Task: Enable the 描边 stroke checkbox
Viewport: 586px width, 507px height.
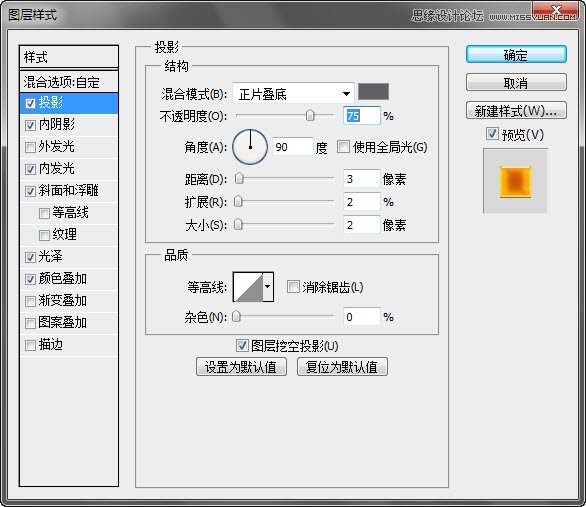Action: pyautogui.click(x=30, y=345)
